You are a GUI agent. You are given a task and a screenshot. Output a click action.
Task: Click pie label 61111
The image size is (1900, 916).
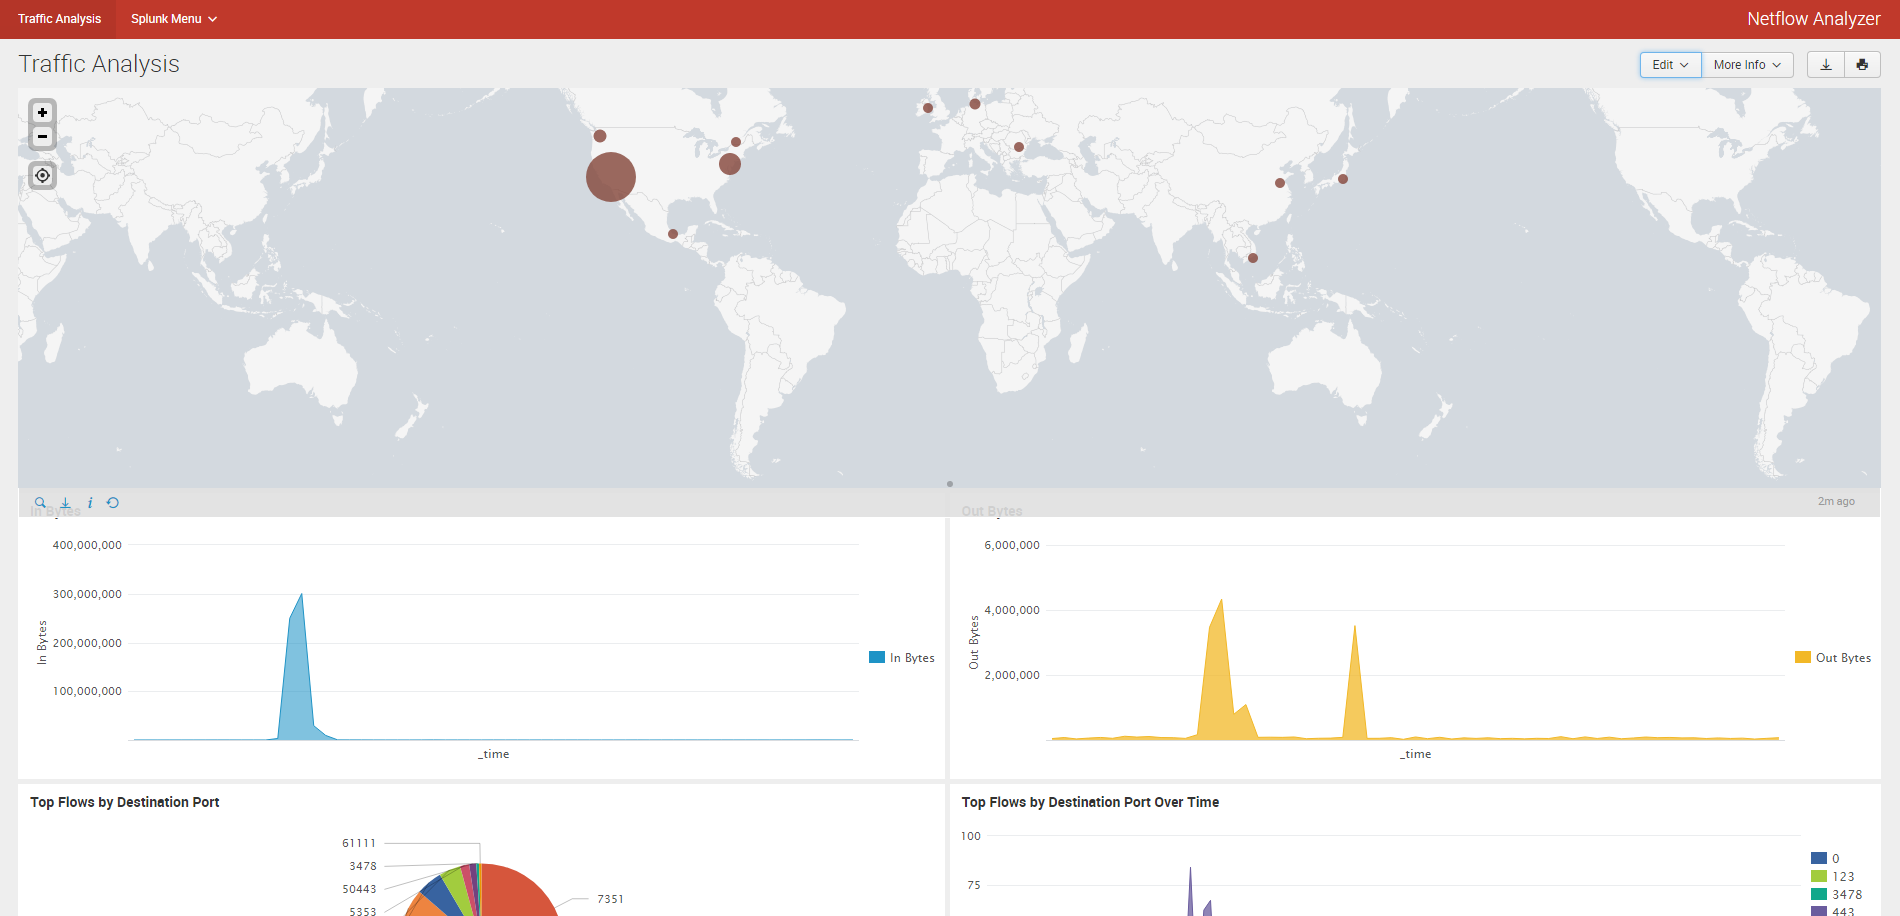point(359,843)
